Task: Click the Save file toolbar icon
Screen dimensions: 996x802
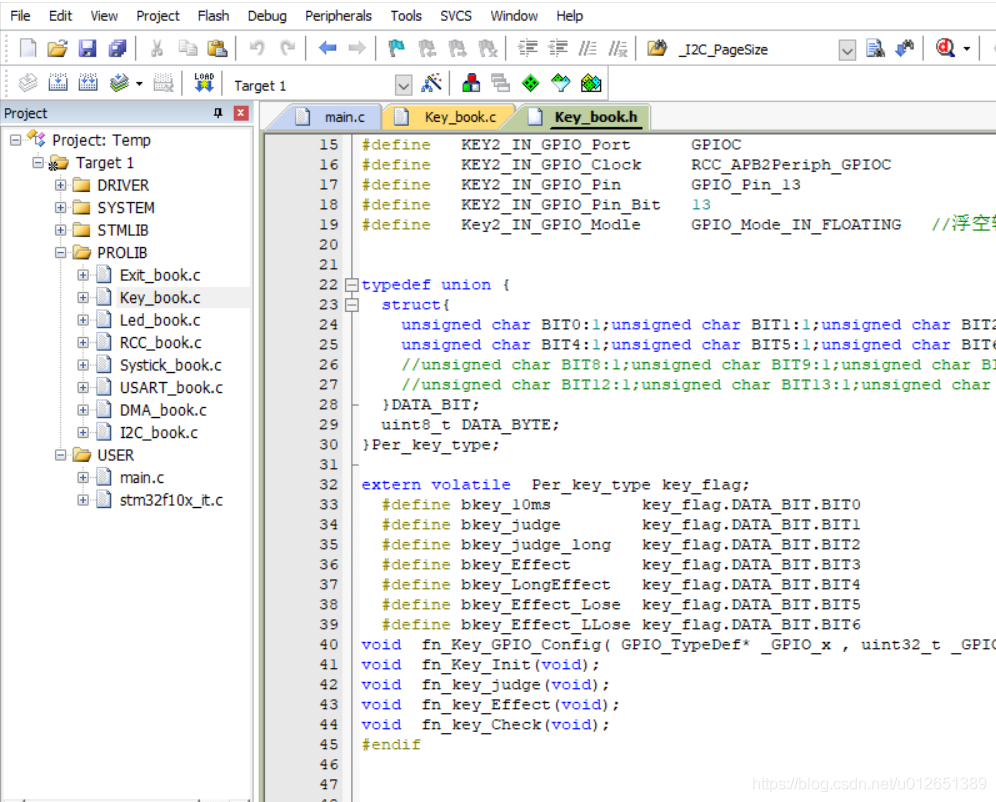Action: click(x=88, y=48)
